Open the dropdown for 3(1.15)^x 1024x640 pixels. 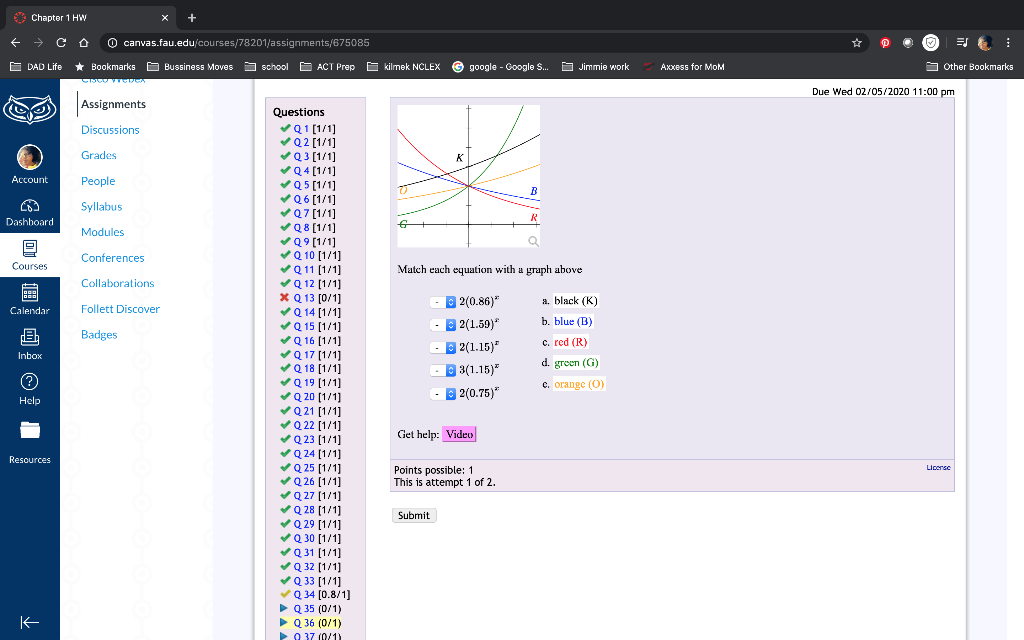click(x=443, y=370)
